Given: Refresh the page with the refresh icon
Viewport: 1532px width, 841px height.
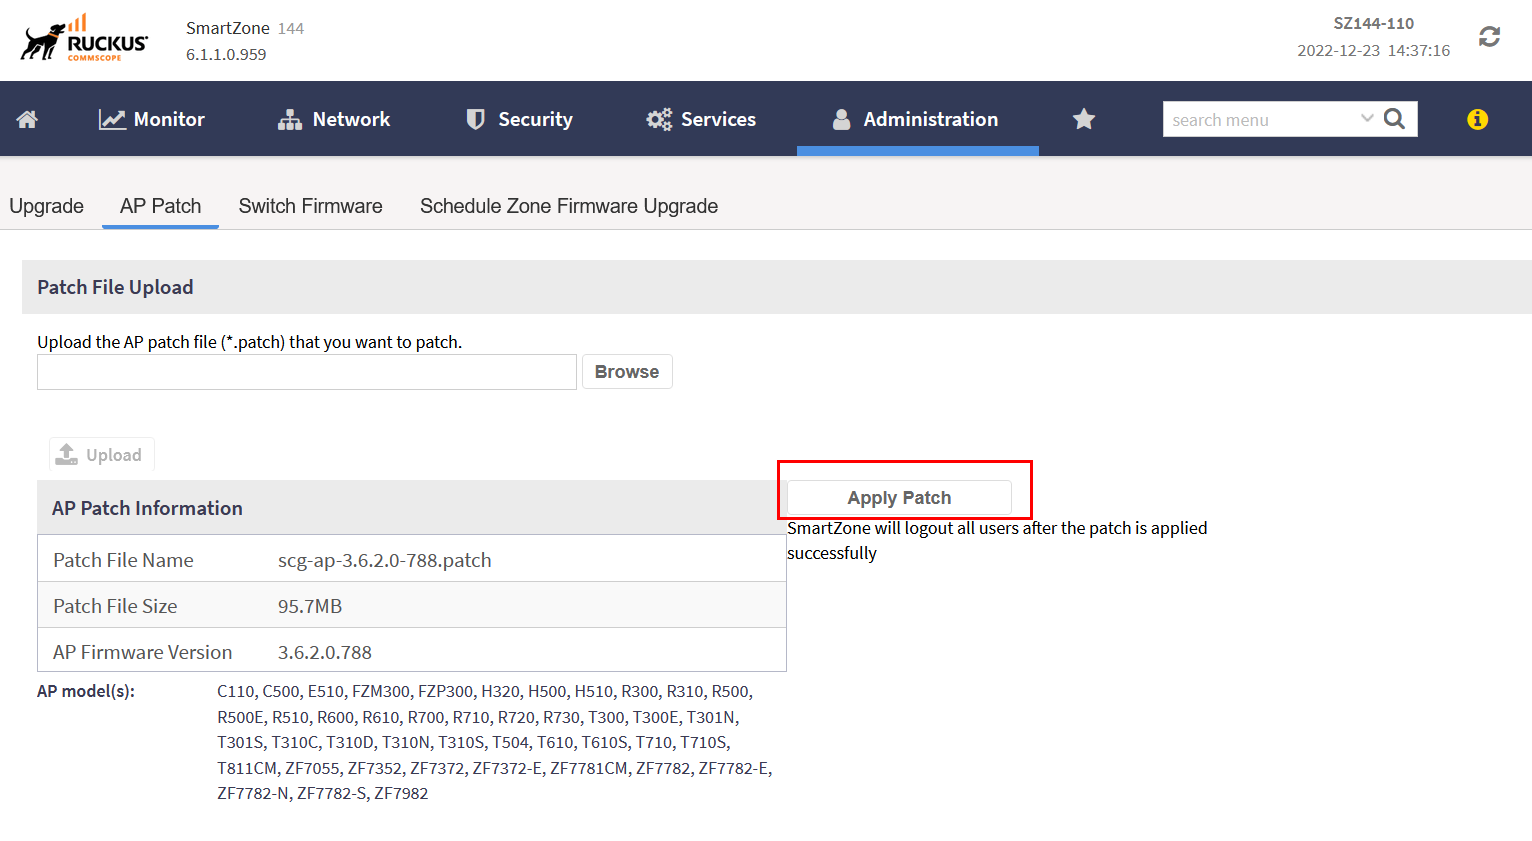Looking at the screenshot, I should click(1490, 36).
